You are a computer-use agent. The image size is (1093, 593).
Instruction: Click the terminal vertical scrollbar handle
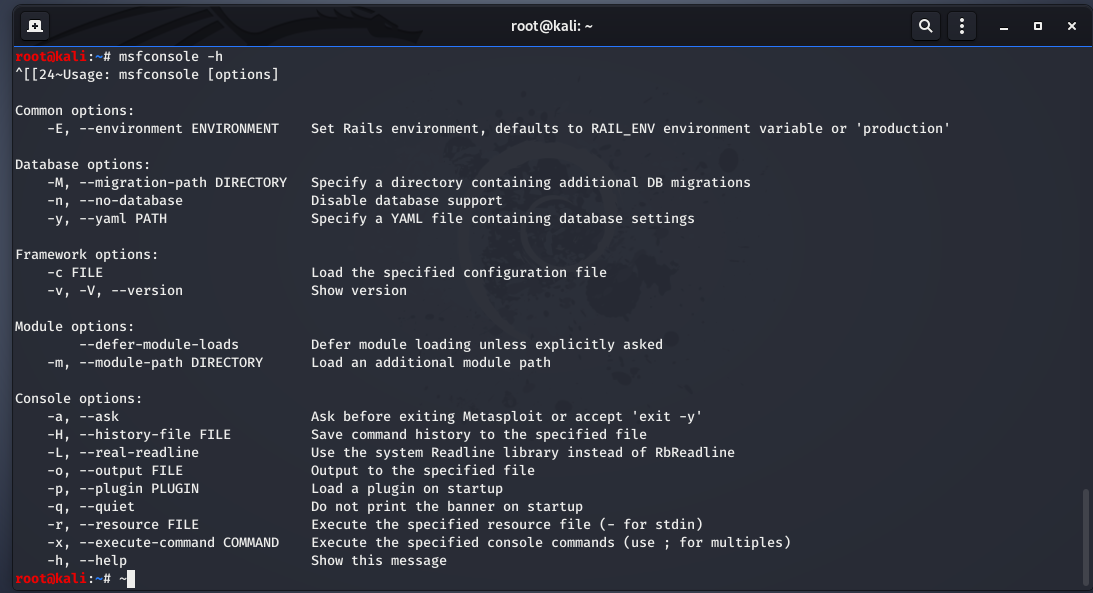[x=1085, y=539]
